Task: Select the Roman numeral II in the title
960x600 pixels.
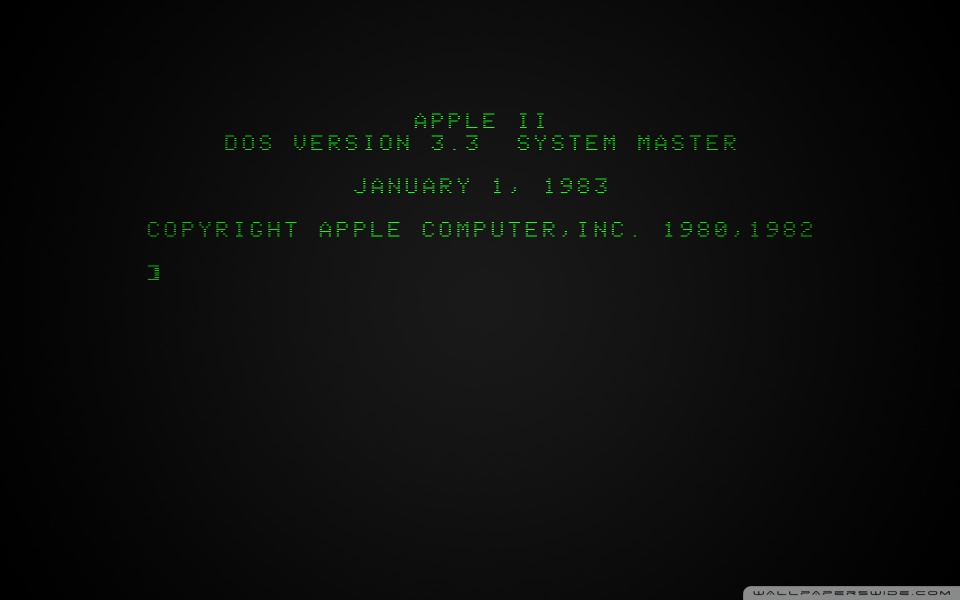Action: (532, 121)
